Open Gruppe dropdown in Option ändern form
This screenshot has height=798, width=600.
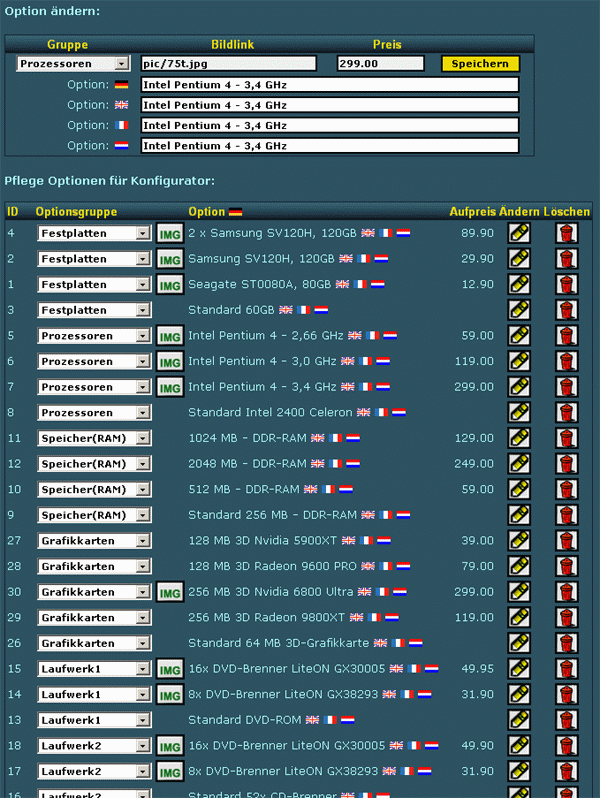pos(73,64)
